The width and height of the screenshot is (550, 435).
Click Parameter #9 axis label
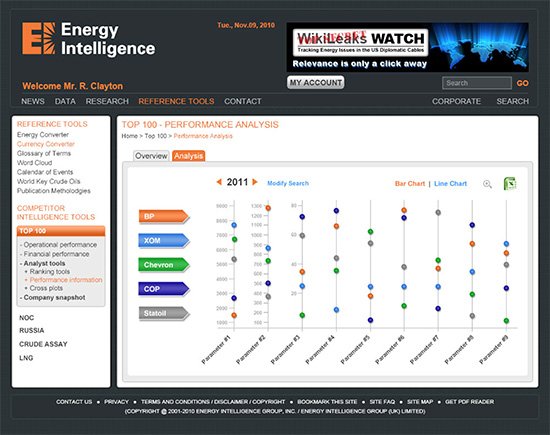(x=494, y=350)
